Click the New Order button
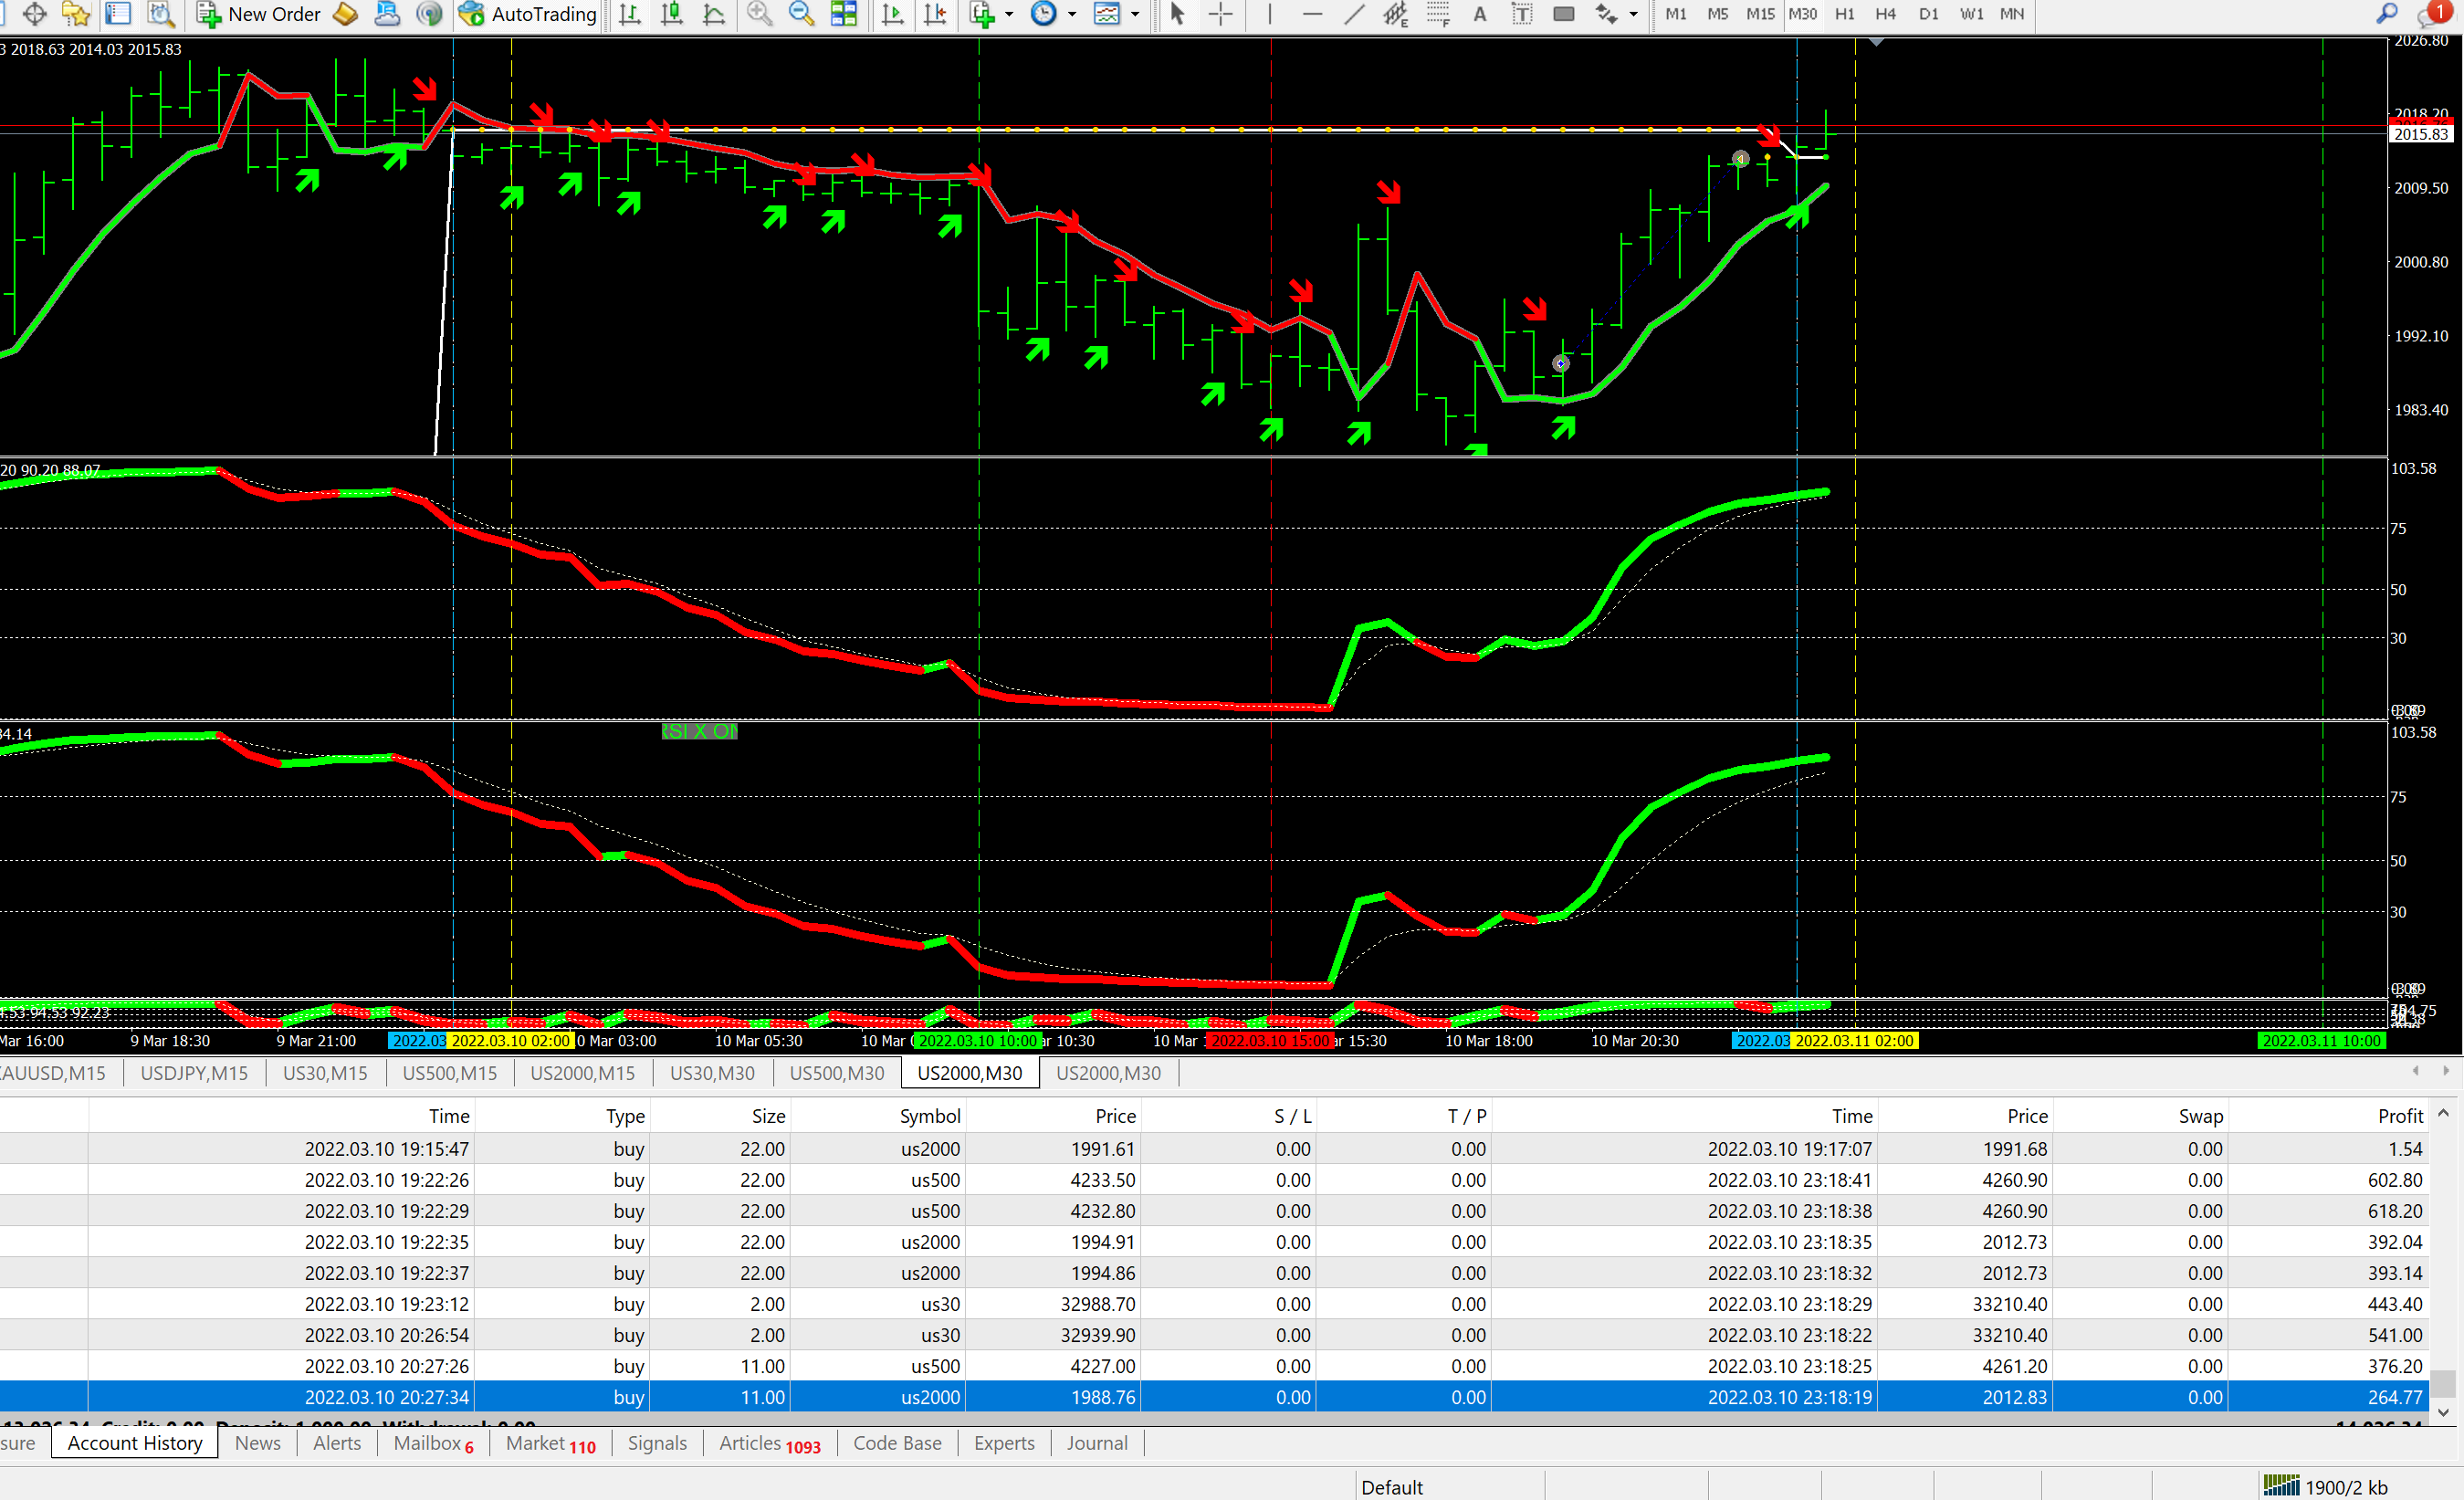This screenshot has height=1500, width=2464. [258, 14]
